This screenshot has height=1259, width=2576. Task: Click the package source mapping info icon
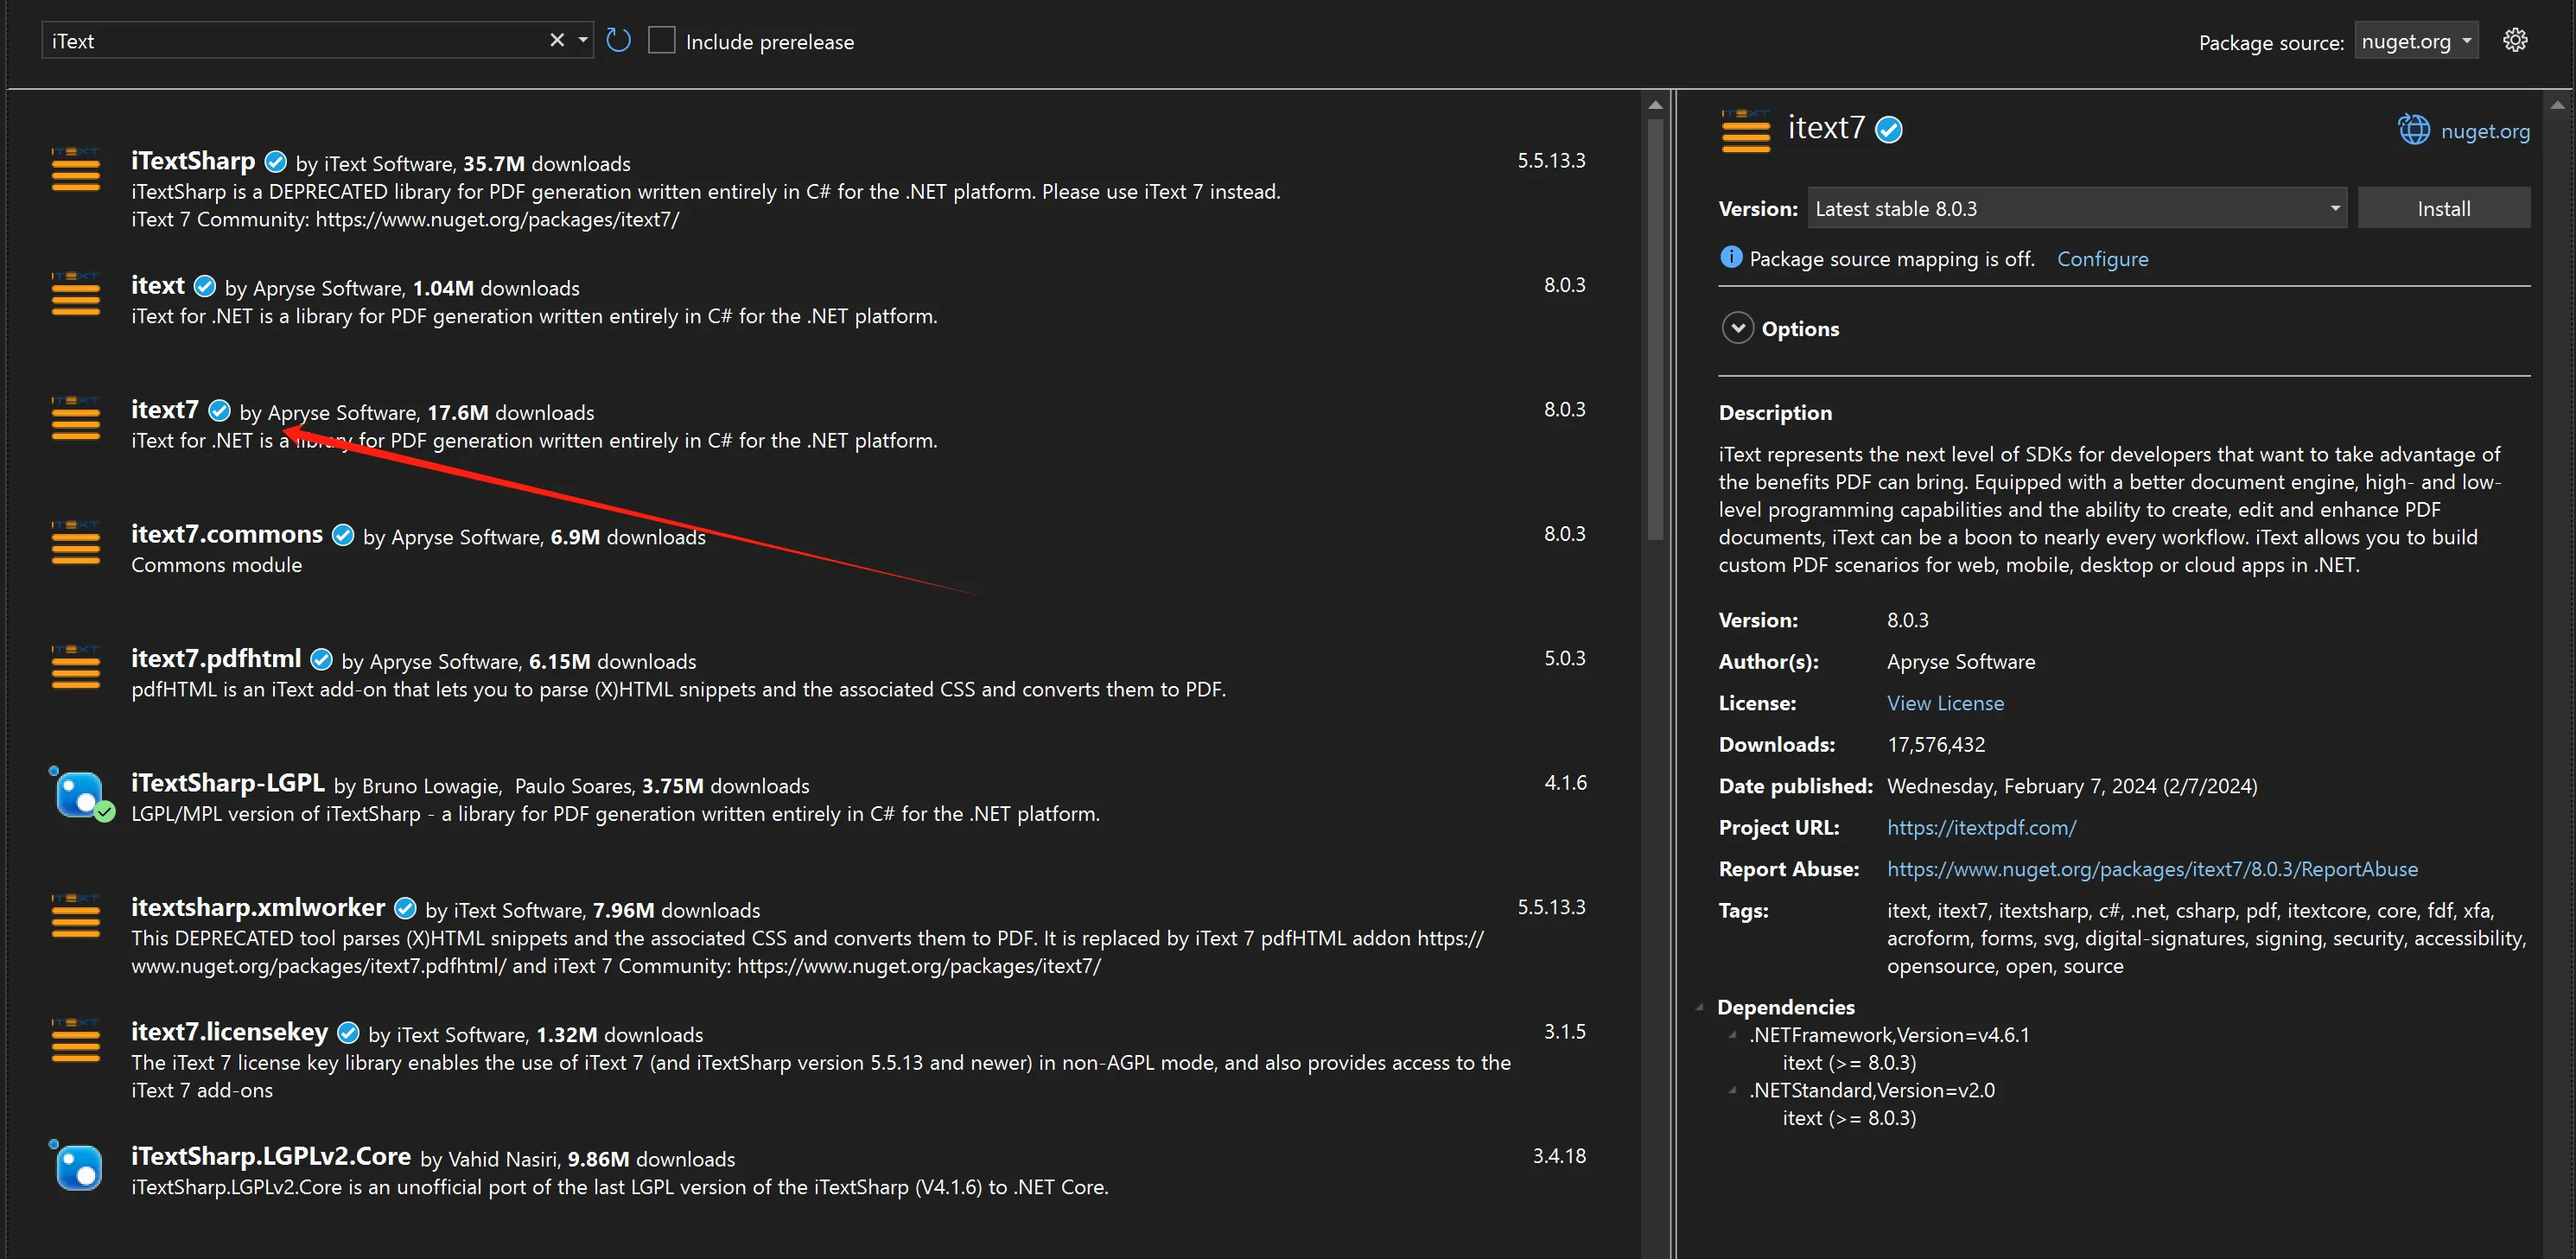point(1730,257)
